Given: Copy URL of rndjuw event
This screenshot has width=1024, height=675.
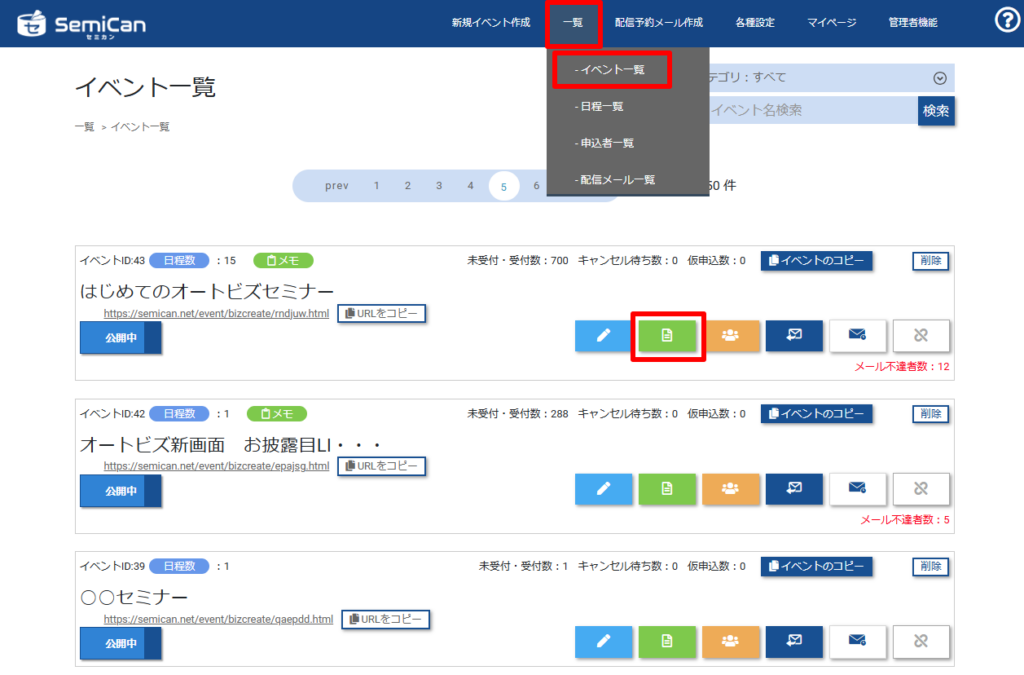Looking at the screenshot, I should click(x=382, y=313).
